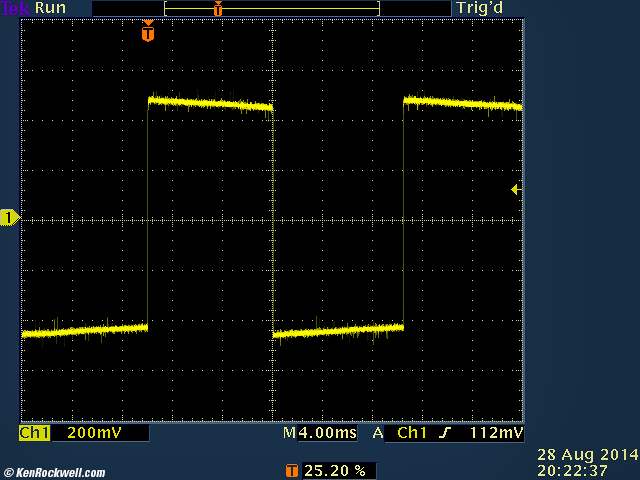Click the 25.20 % horizontal position readout

(333, 469)
